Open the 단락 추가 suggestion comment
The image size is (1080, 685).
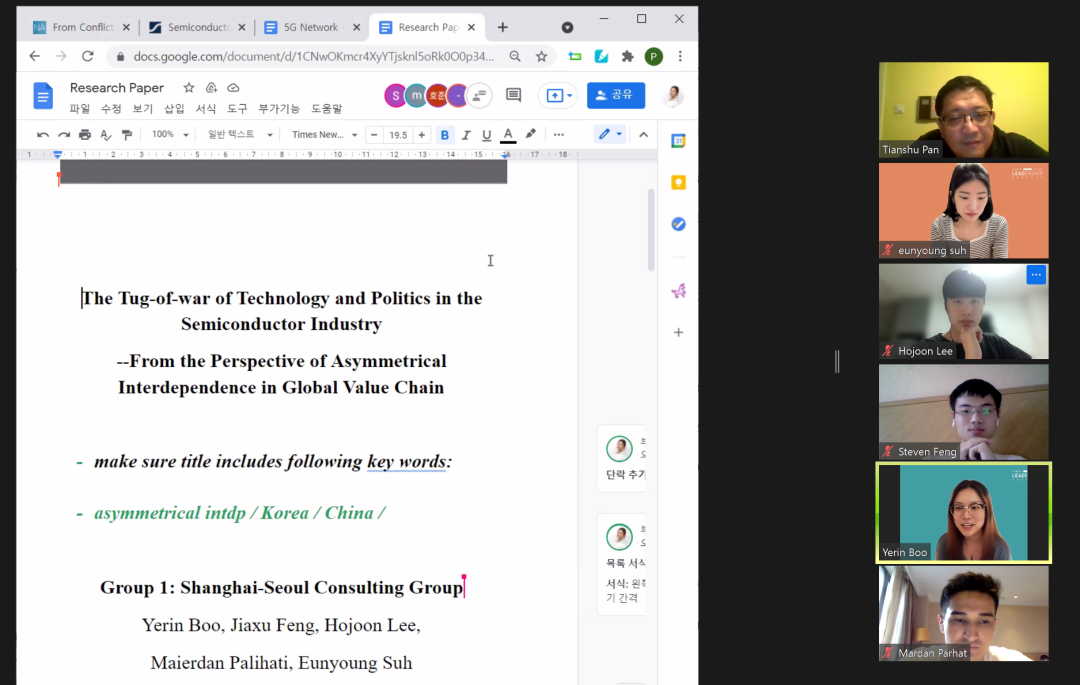[x=621, y=459]
